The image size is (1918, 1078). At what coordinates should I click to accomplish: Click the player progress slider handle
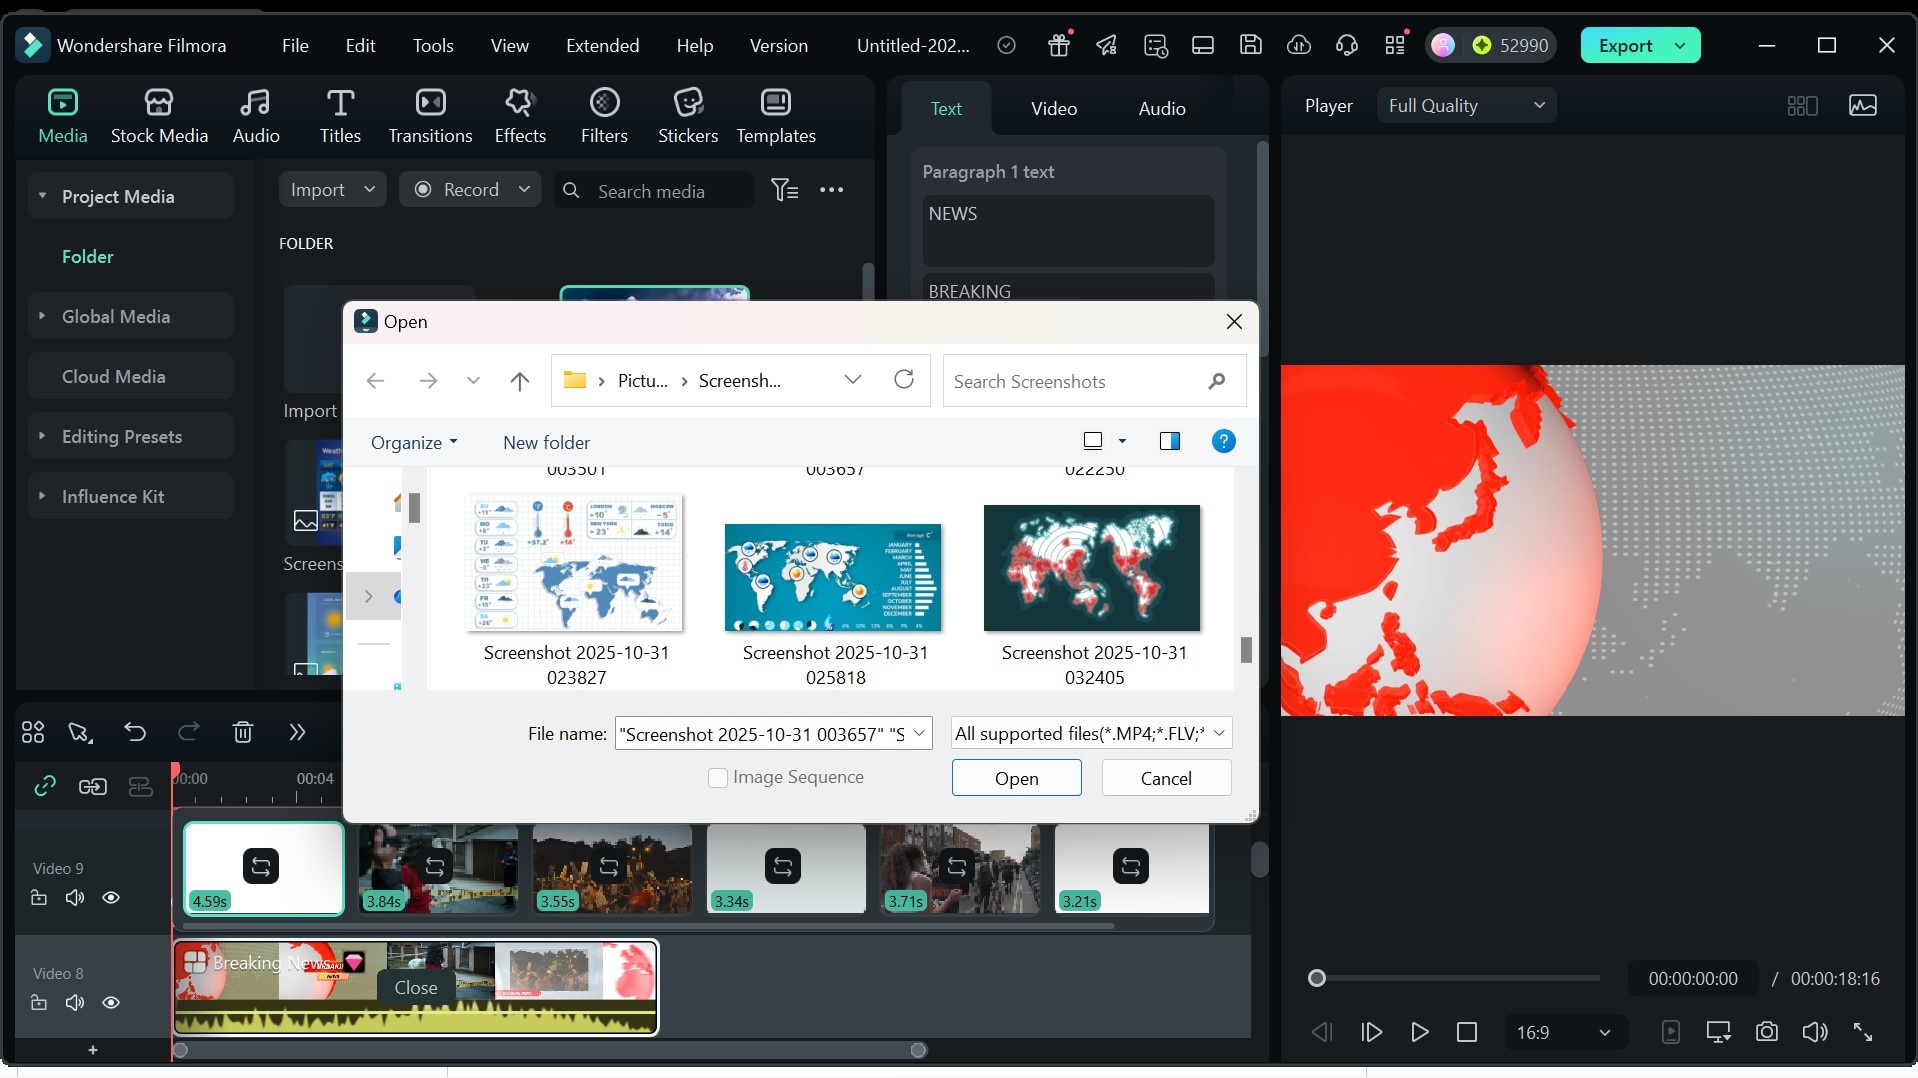point(1317,978)
